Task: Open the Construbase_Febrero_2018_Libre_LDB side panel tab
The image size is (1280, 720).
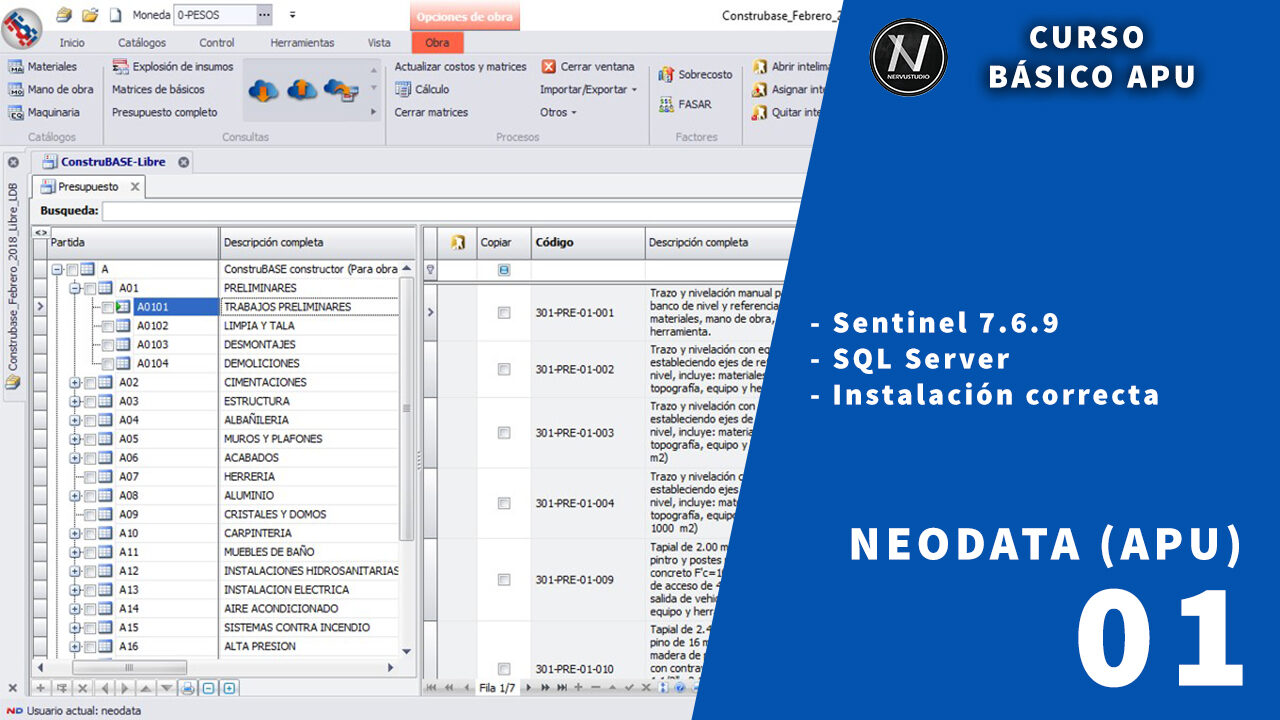Action: (13, 278)
